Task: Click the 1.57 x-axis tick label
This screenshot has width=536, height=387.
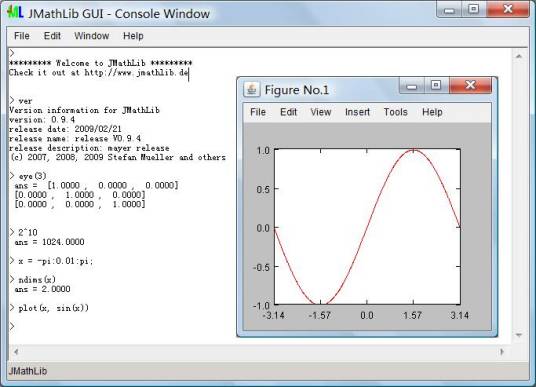Action: (412, 315)
